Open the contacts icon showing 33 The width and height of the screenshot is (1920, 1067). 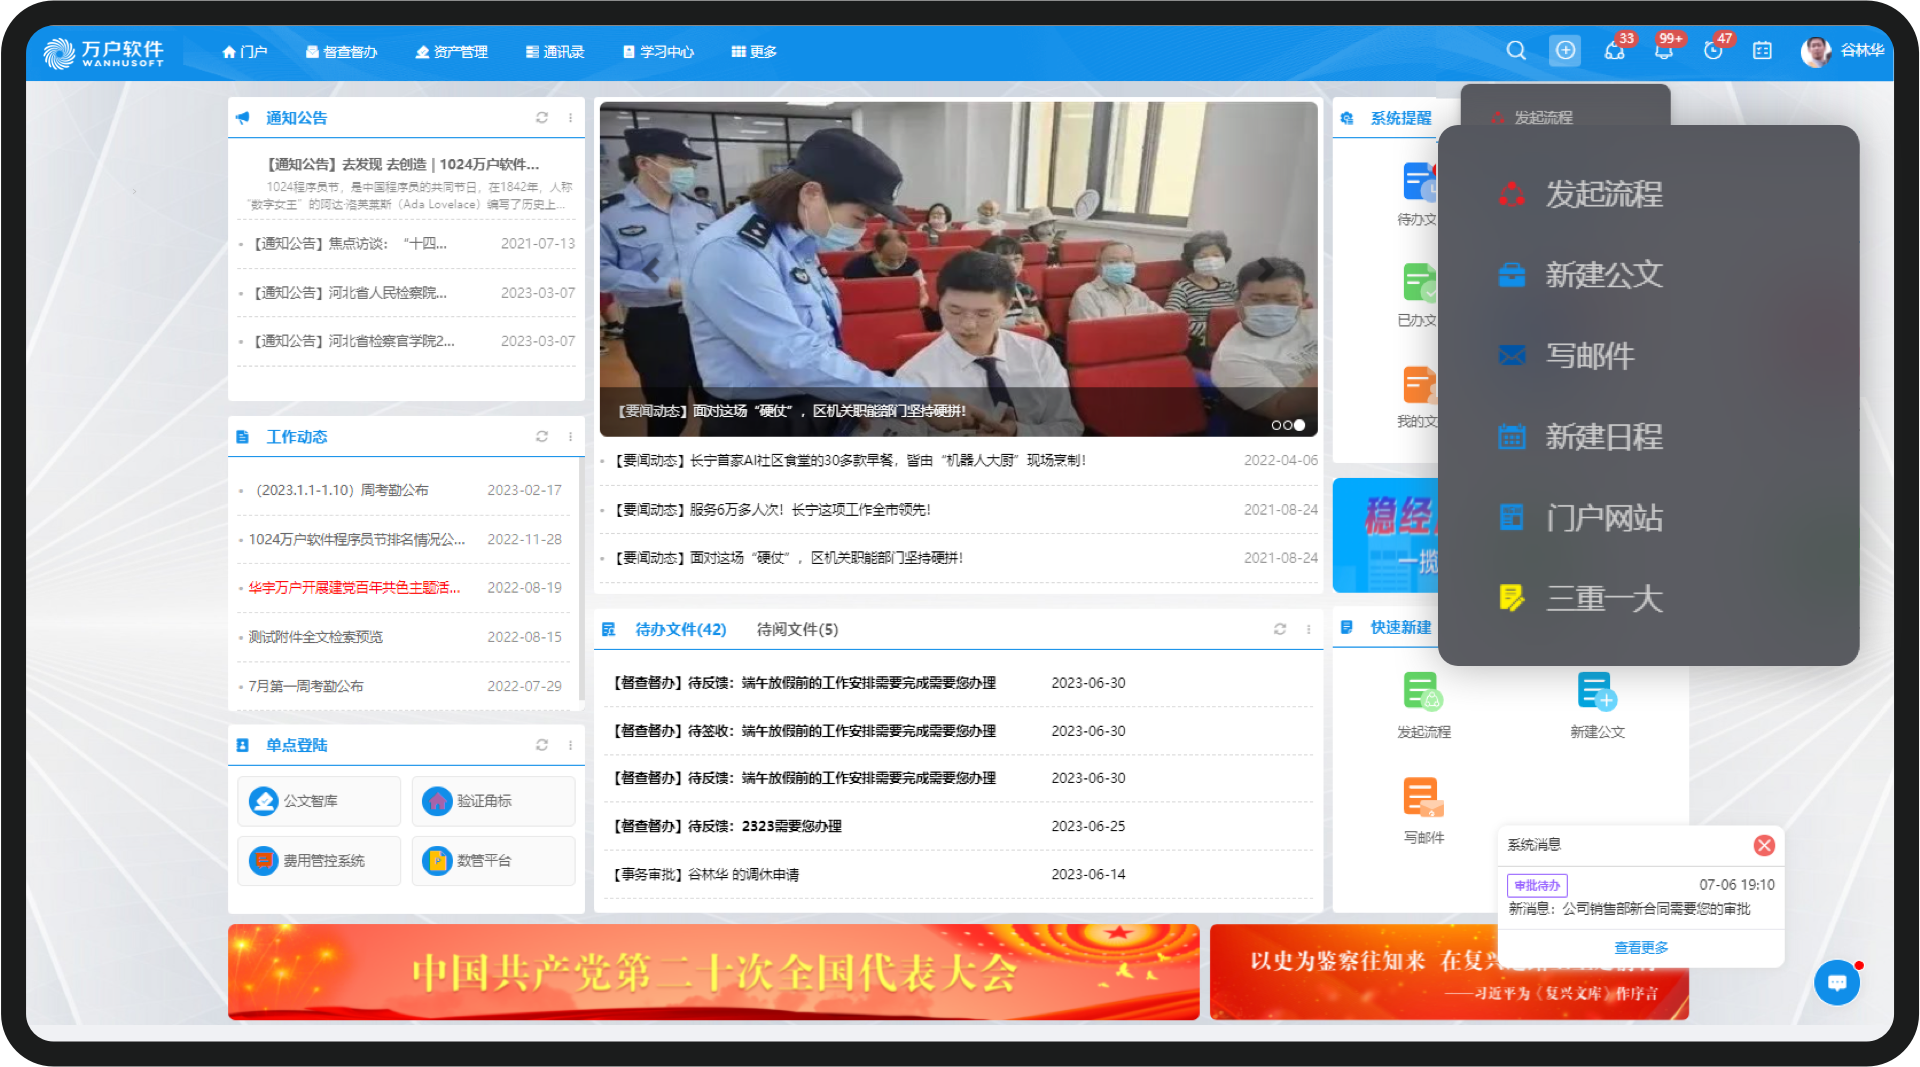1615,51
